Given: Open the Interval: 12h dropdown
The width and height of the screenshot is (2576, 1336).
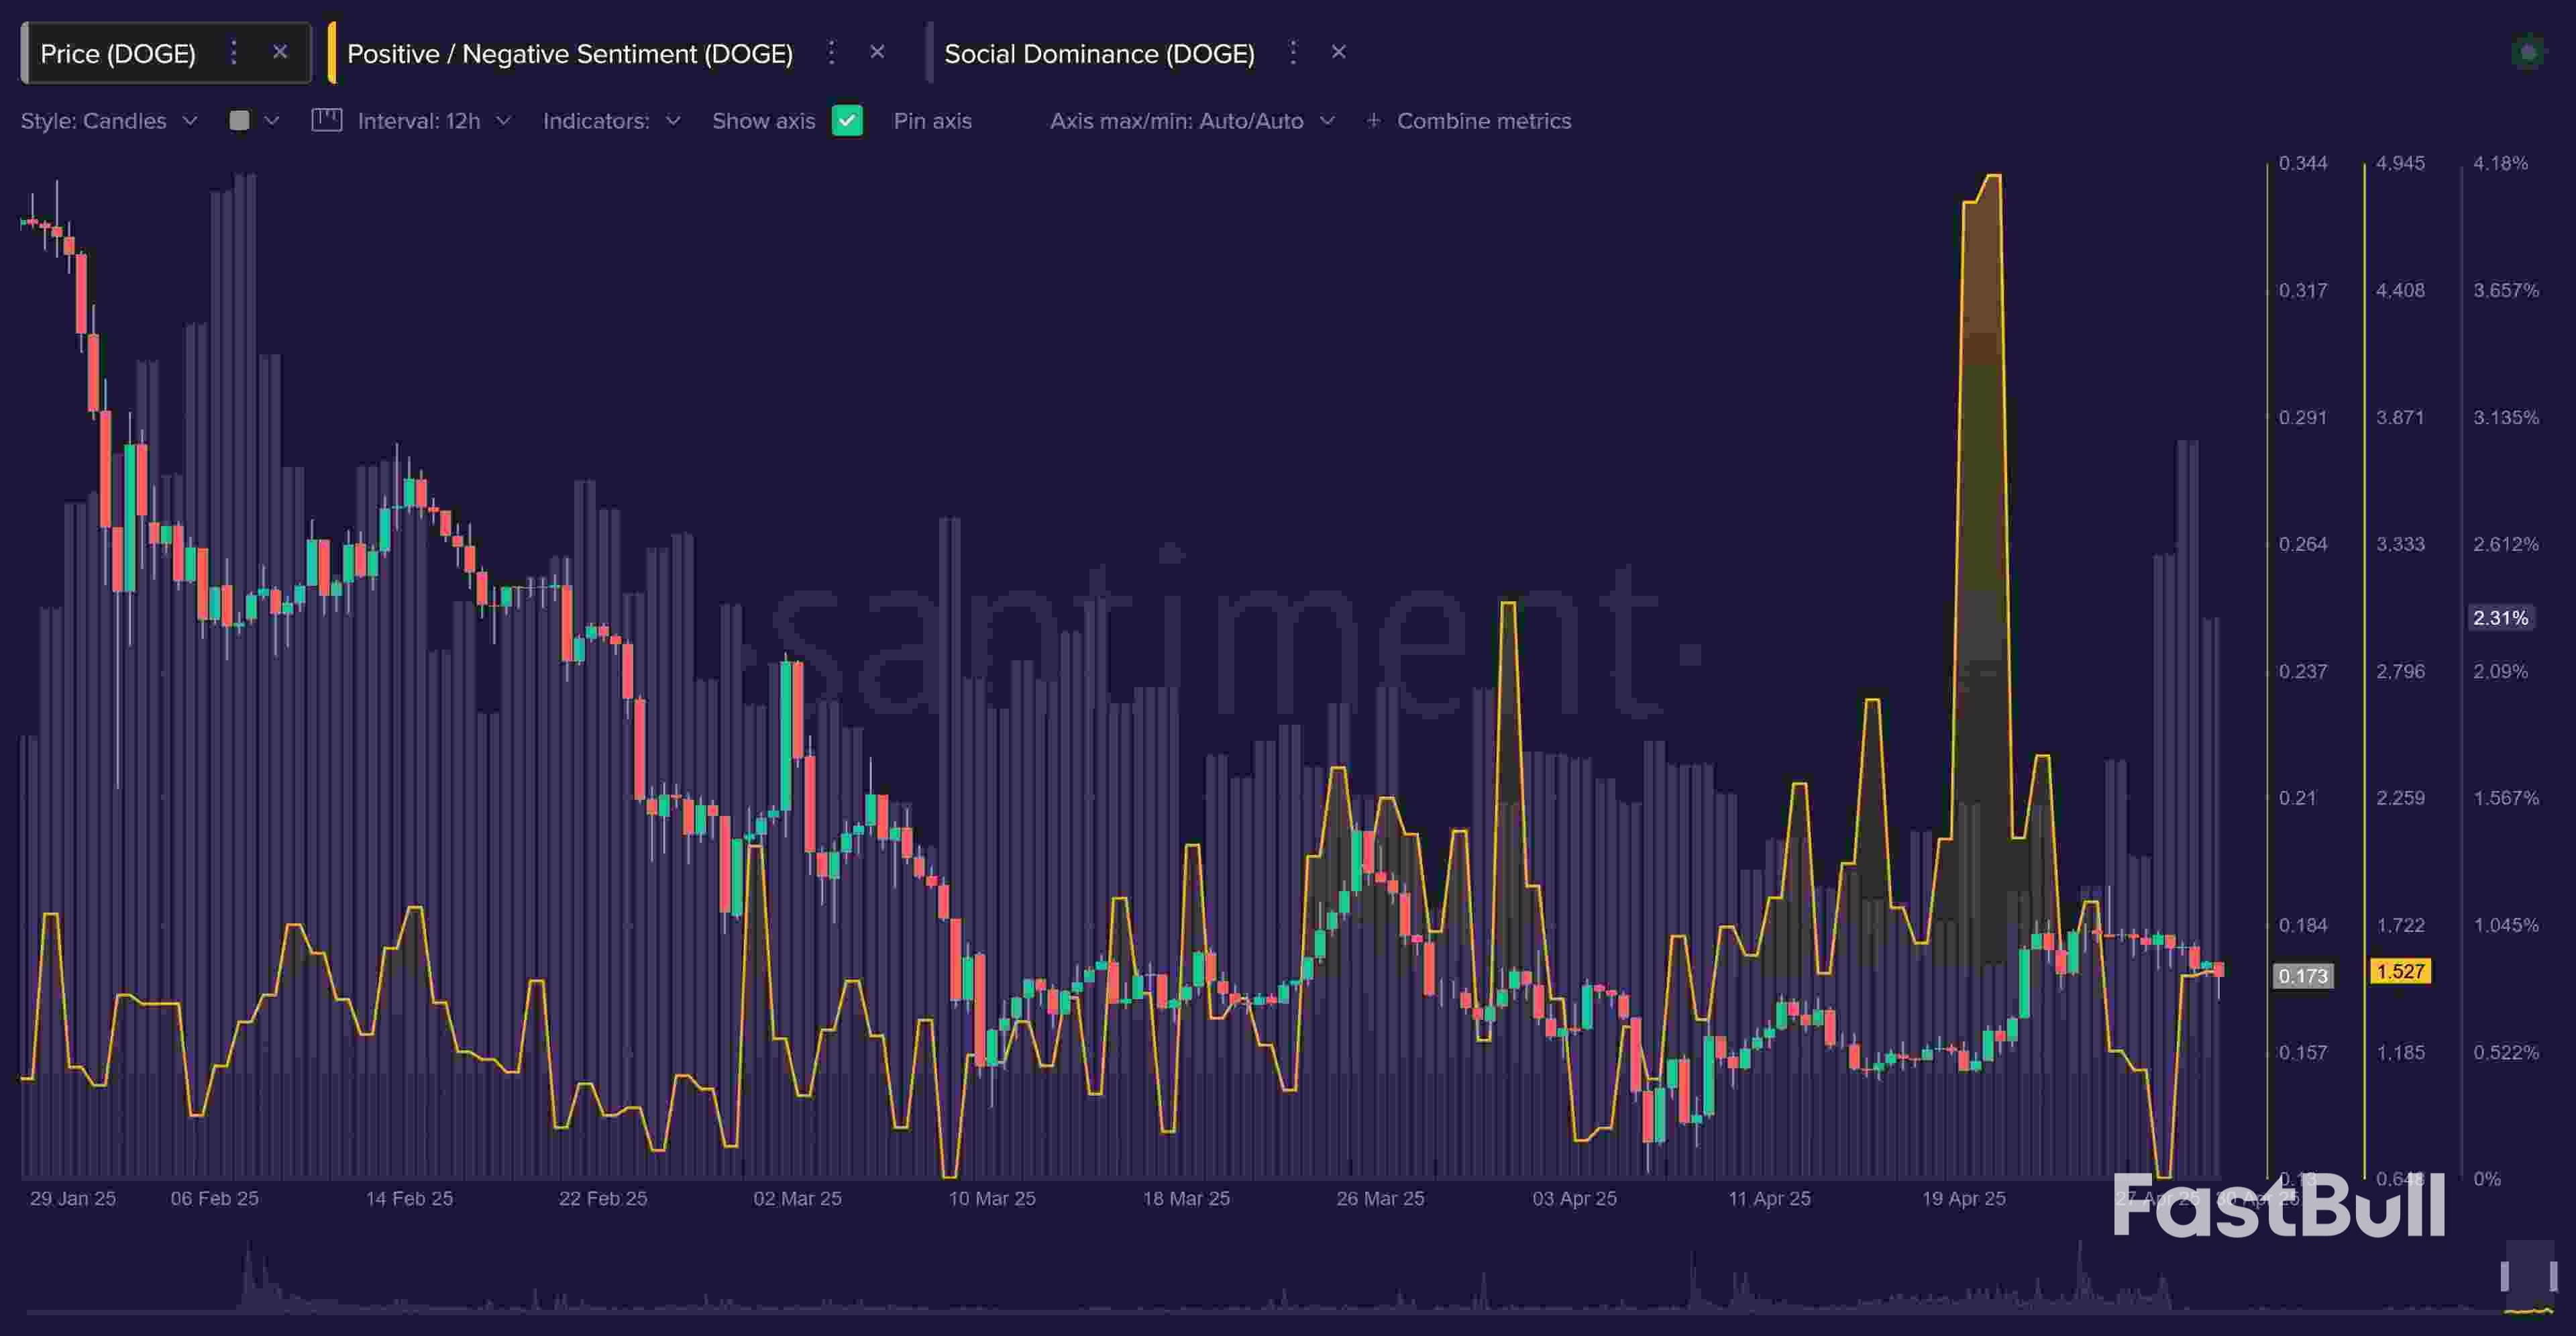Looking at the screenshot, I should point(433,121).
